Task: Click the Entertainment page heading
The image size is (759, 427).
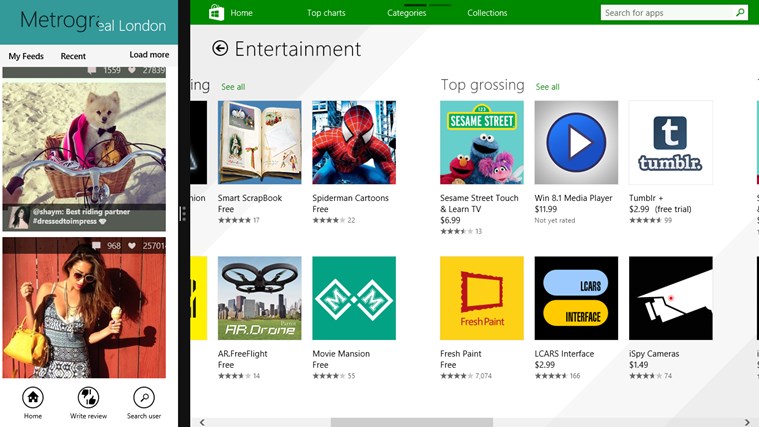Action: pos(298,49)
